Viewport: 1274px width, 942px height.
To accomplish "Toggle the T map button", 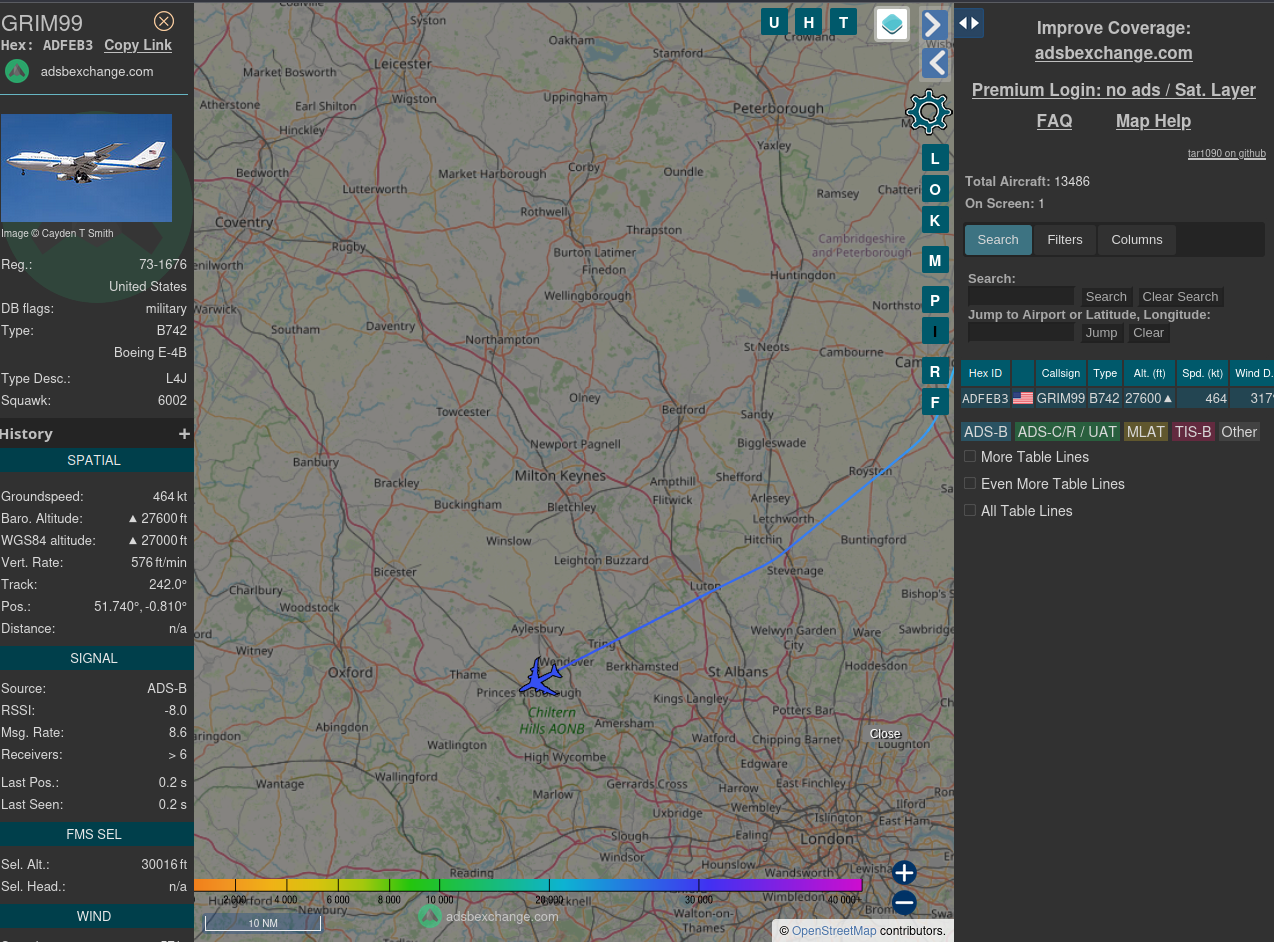I will (x=844, y=22).
